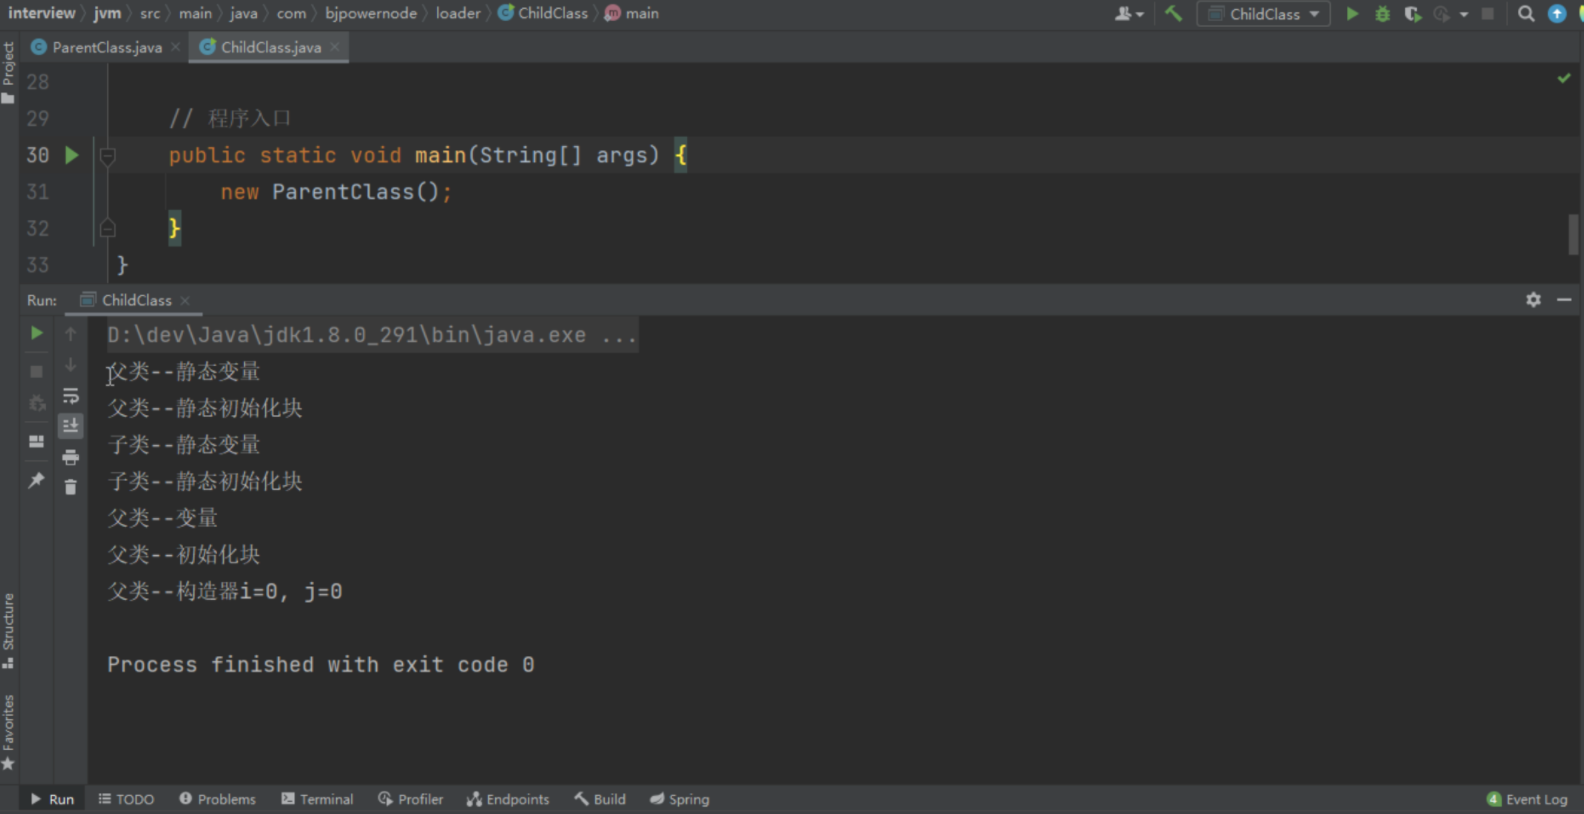Open the Profiler tool window

(410, 799)
